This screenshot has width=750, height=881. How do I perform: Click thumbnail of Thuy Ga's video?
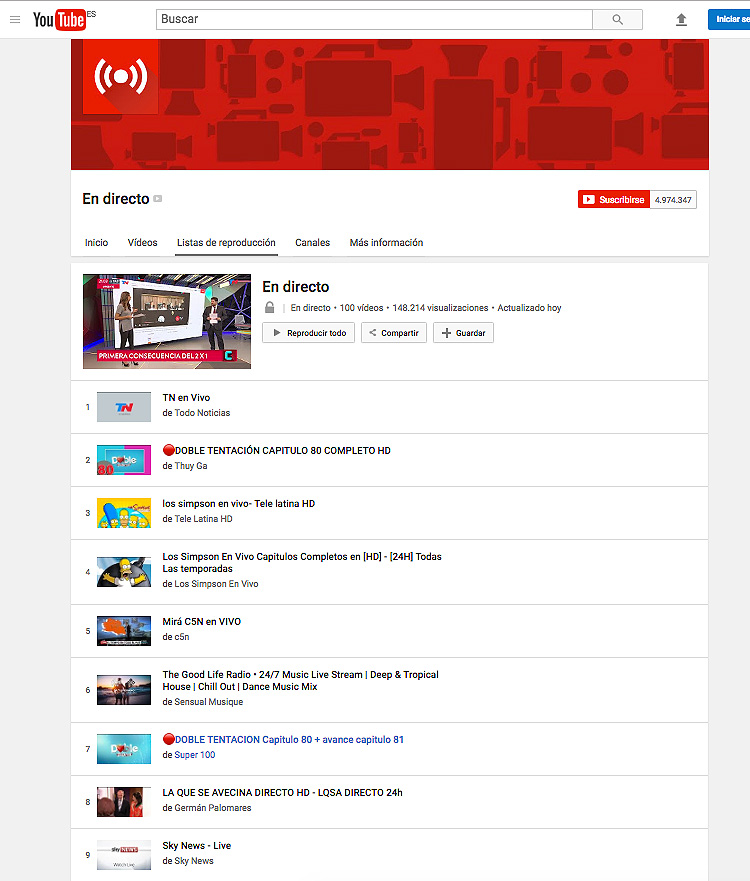[x=124, y=460]
